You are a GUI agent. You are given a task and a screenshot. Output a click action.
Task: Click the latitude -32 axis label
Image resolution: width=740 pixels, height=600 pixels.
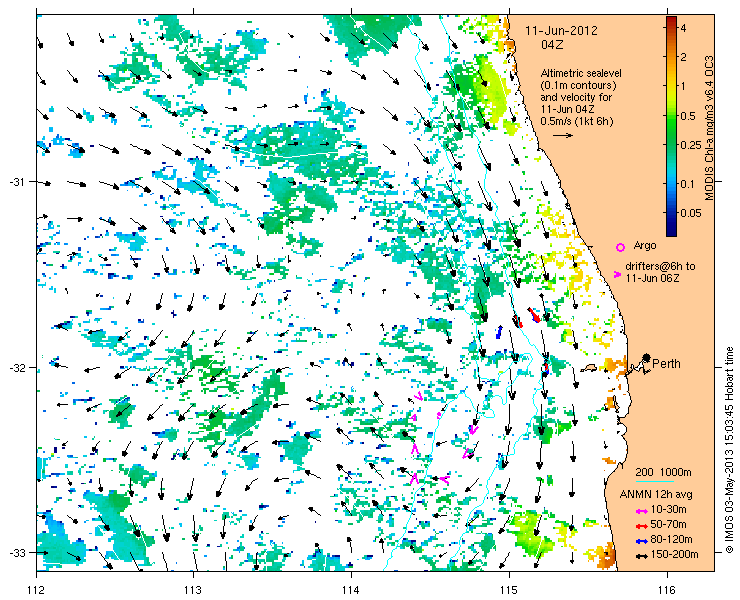click(x=17, y=367)
